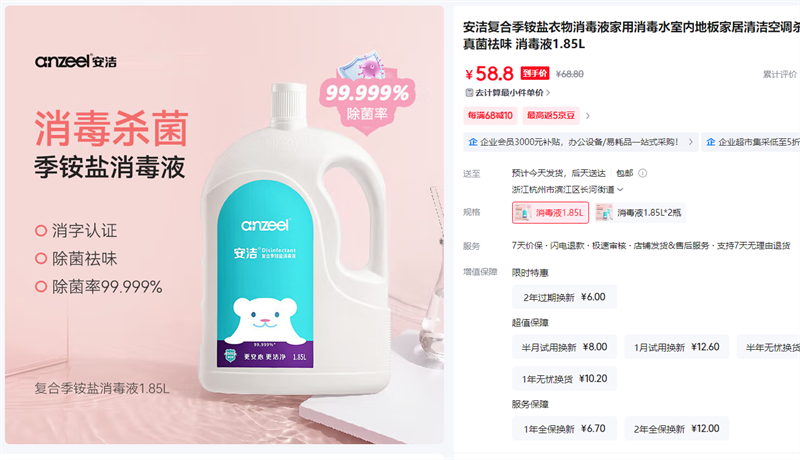
Task: Click enterprise icon before 企业会员3000元补贴
Action: (473, 142)
